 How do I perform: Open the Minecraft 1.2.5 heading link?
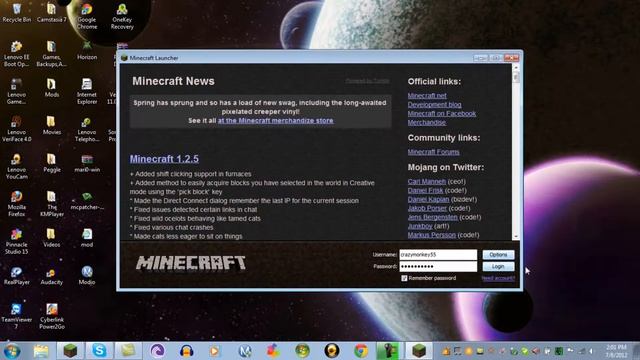(x=164, y=159)
